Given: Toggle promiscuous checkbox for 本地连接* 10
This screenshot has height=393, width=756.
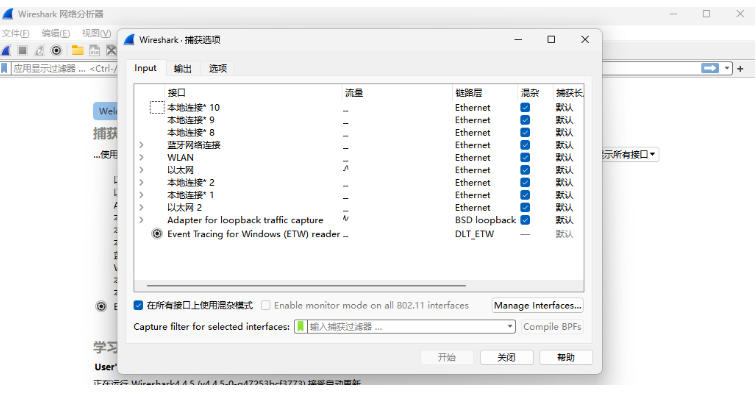Looking at the screenshot, I should coord(525,108).
